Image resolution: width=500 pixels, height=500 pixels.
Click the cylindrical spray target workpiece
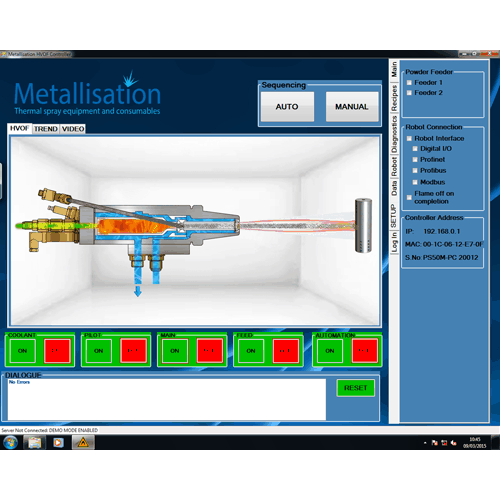pos(363,225)
